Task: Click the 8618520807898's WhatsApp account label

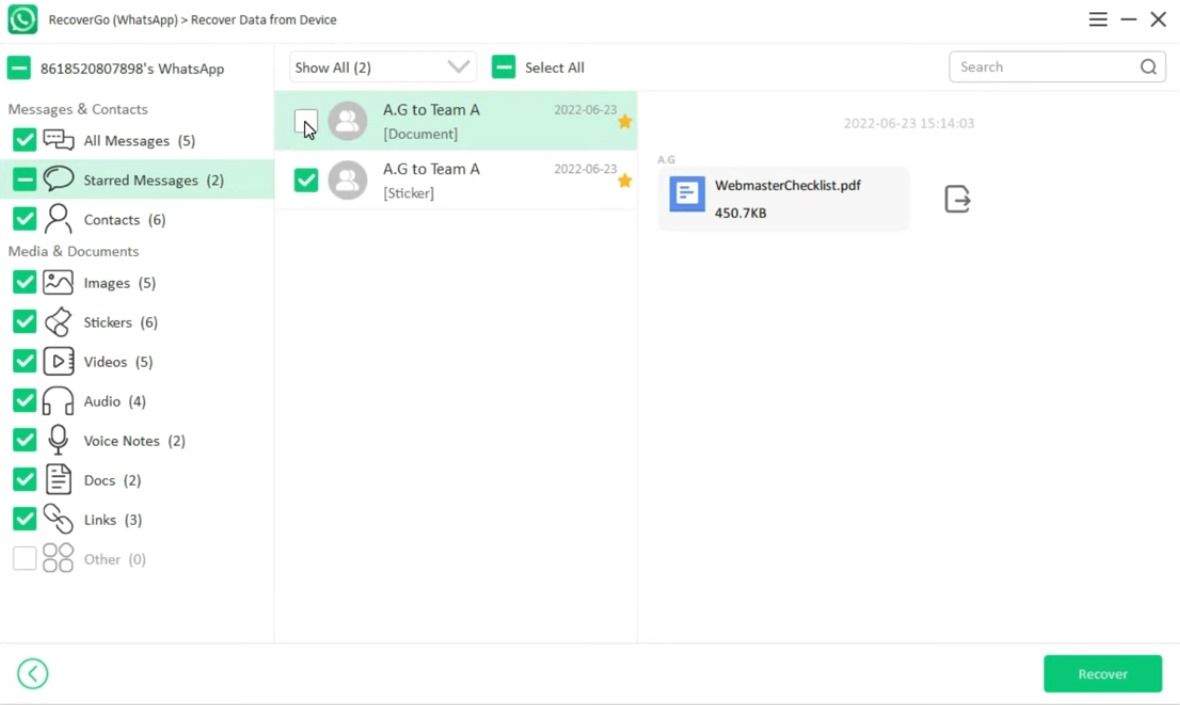Action: point(132,68)
